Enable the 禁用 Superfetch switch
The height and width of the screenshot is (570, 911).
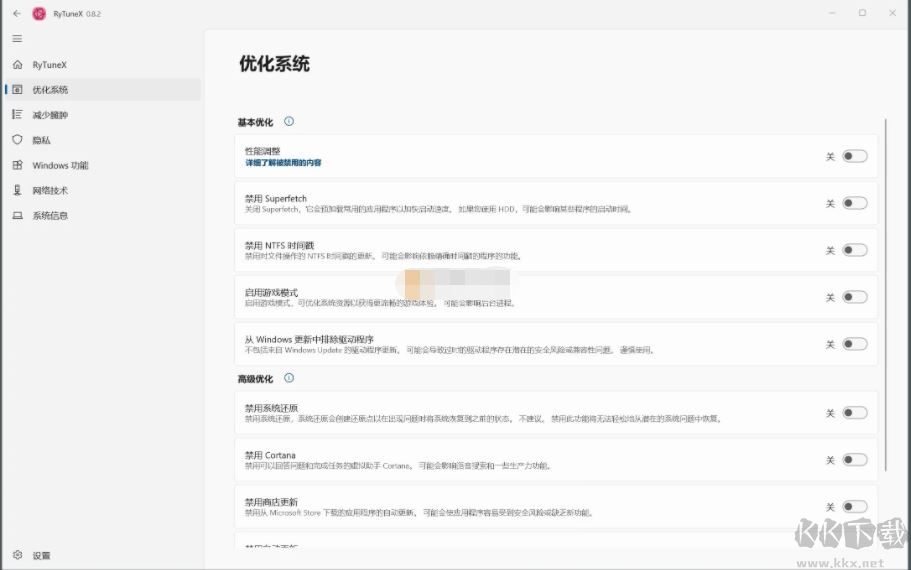click(x=855, y=203)
